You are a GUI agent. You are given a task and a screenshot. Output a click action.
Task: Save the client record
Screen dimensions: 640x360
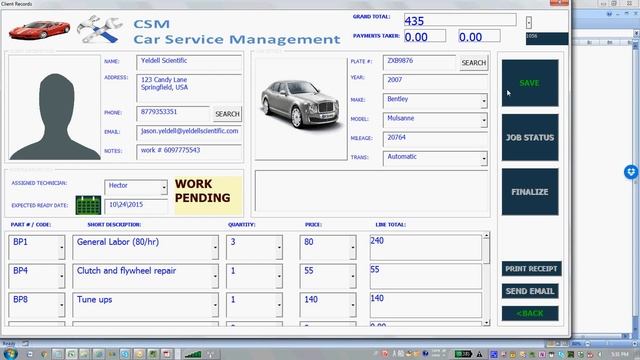click(x=530, y=83)
